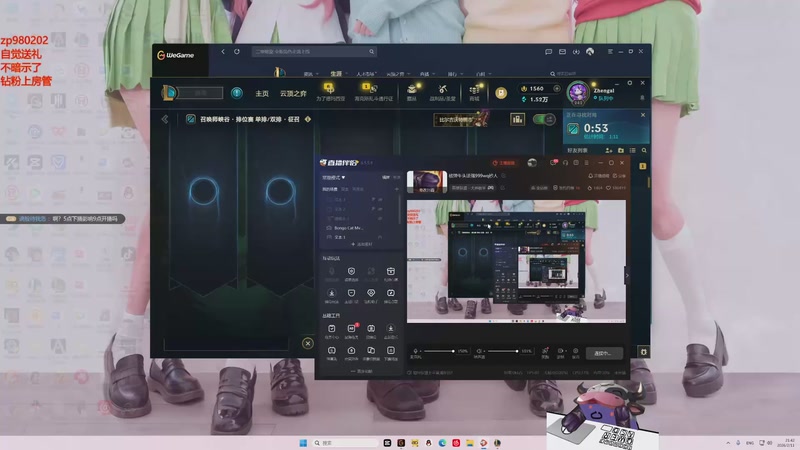This screenshot has height=450, width=800.
Task: Click the diamond heart icon in interaction tools
Action: pos(371,295)
